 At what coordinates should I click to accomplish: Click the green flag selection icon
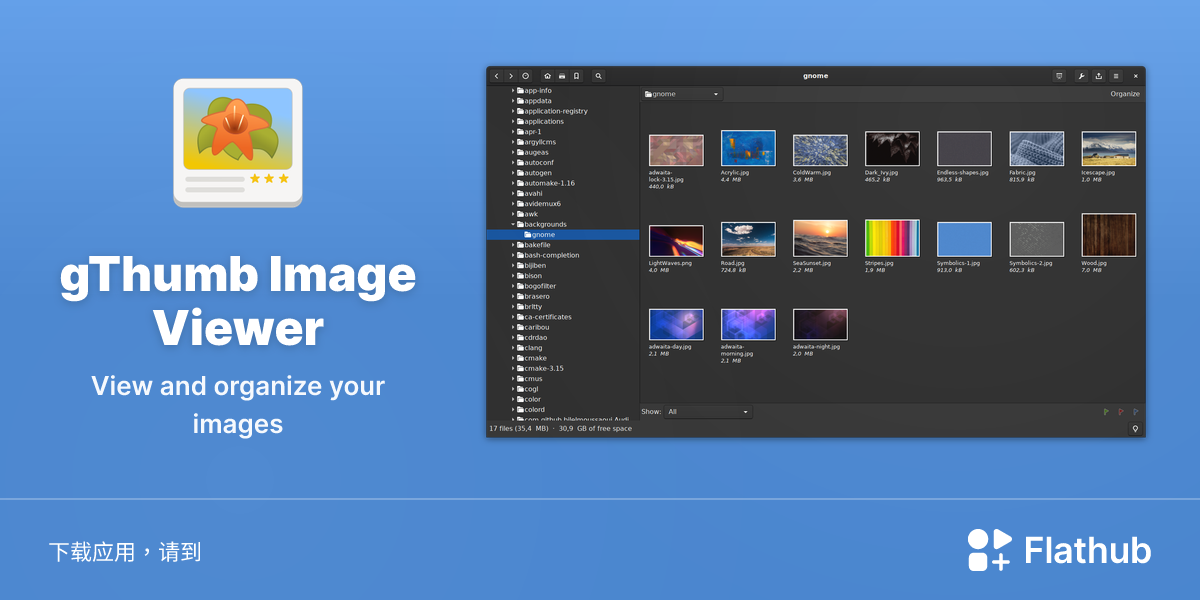pyautogui.click(x=1105, y=411)
